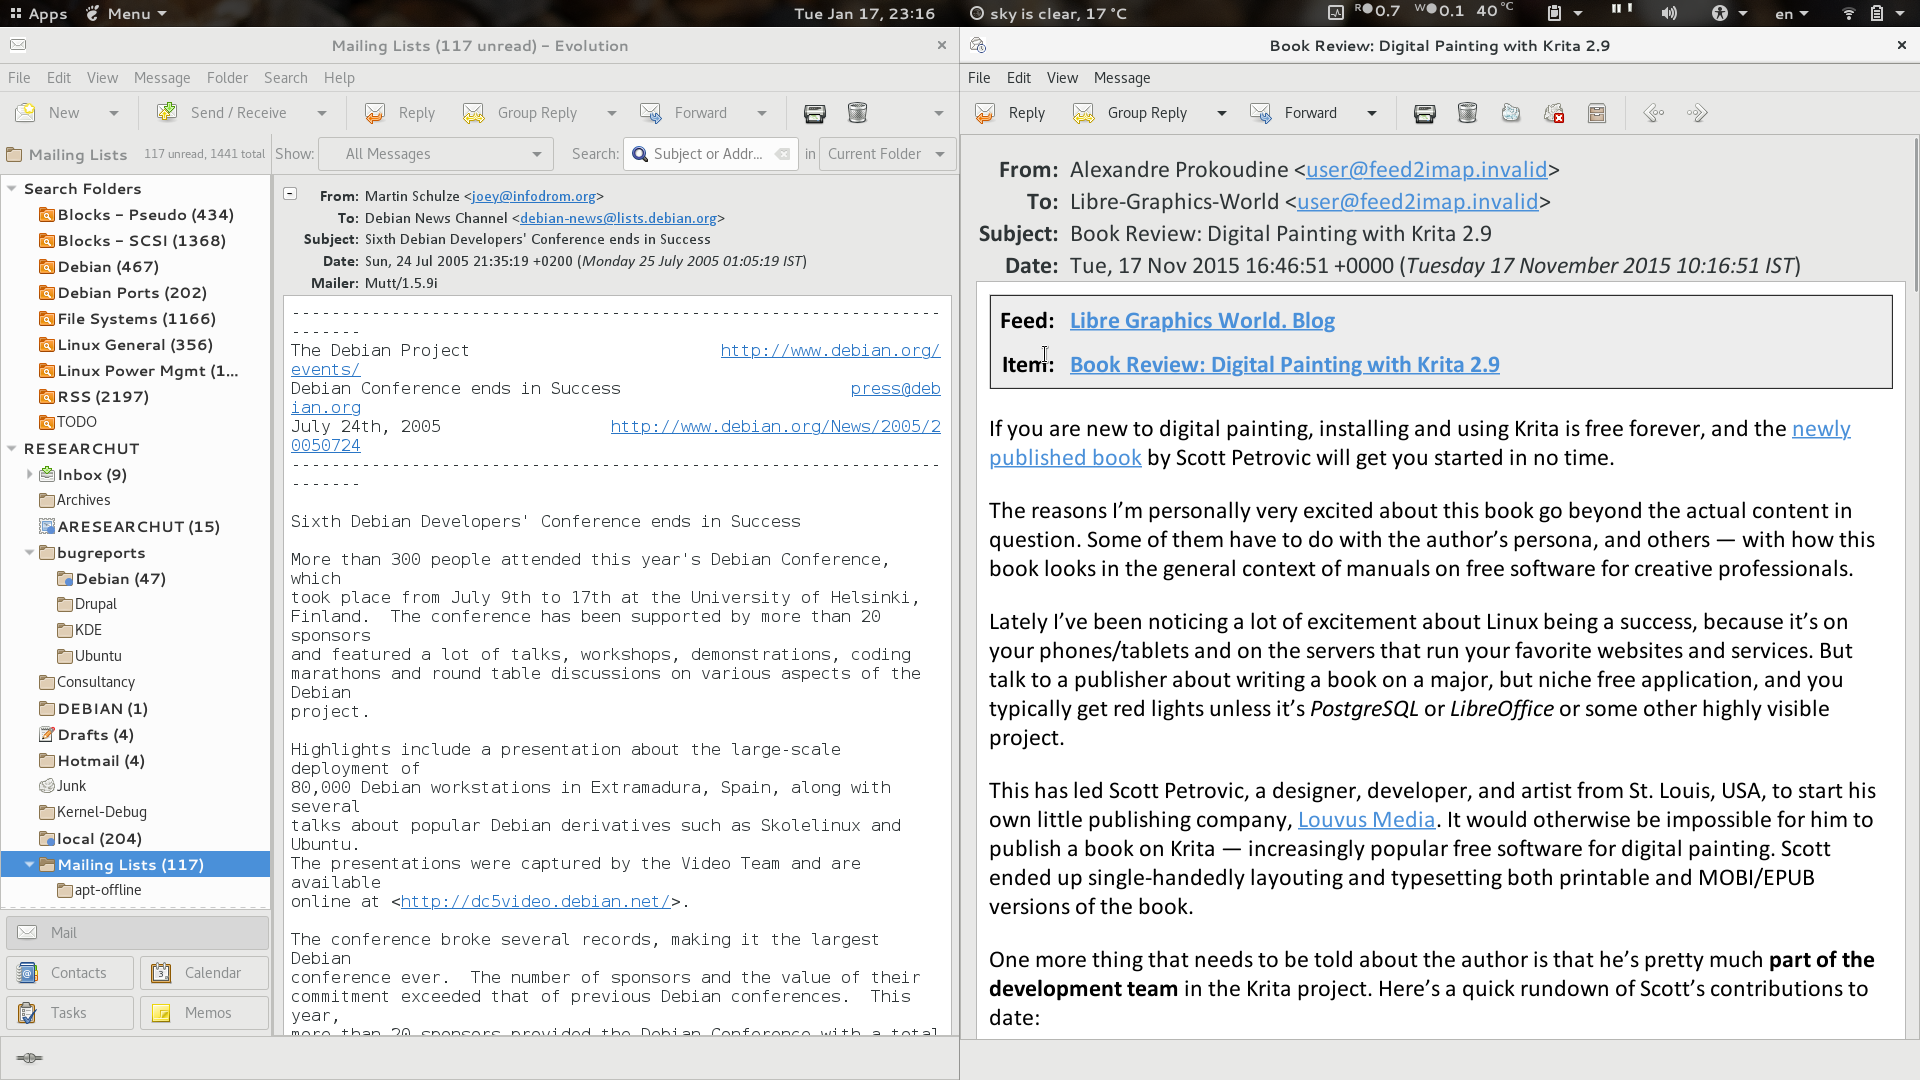Open the Show All Messages combo box

point(436,154)
